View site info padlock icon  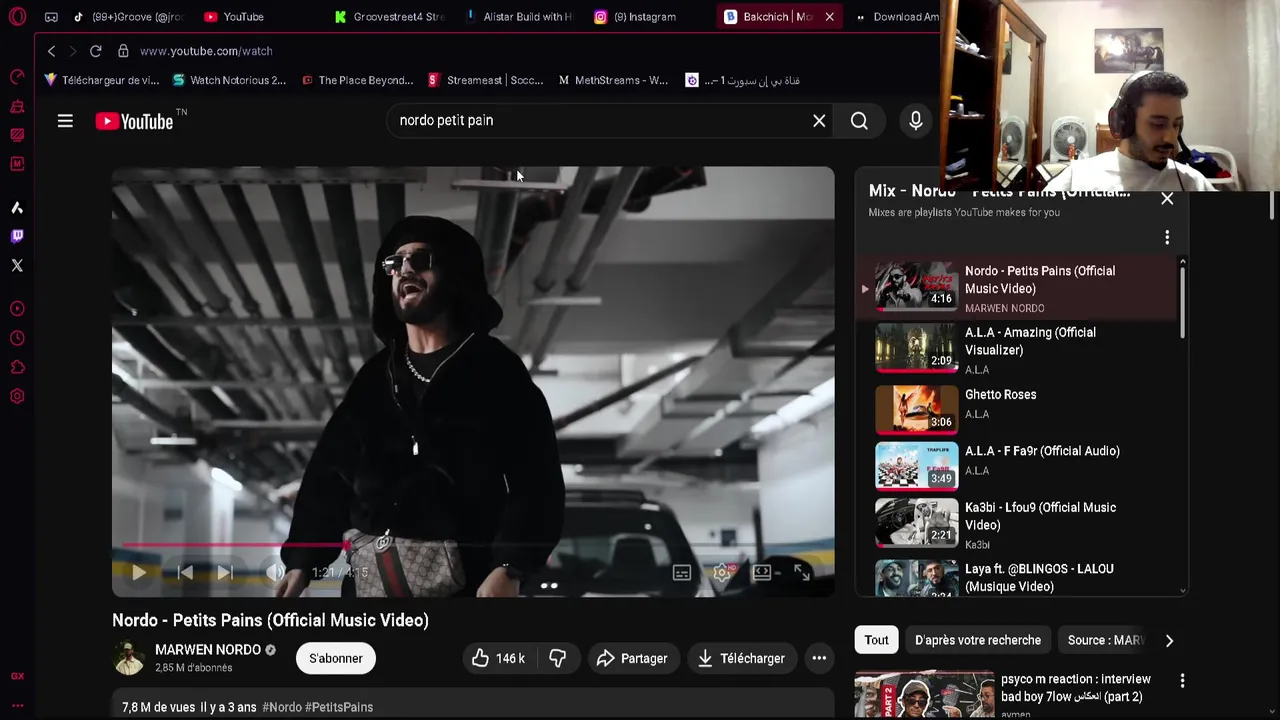pyautogui.click(x=123, y=51)
